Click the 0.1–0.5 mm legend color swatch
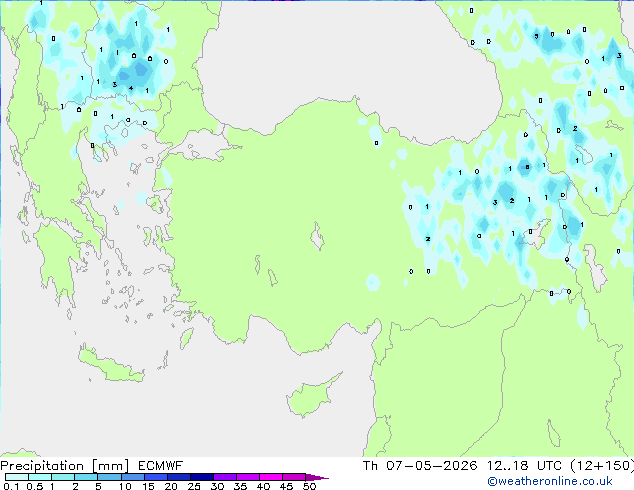 click(17, 477)
